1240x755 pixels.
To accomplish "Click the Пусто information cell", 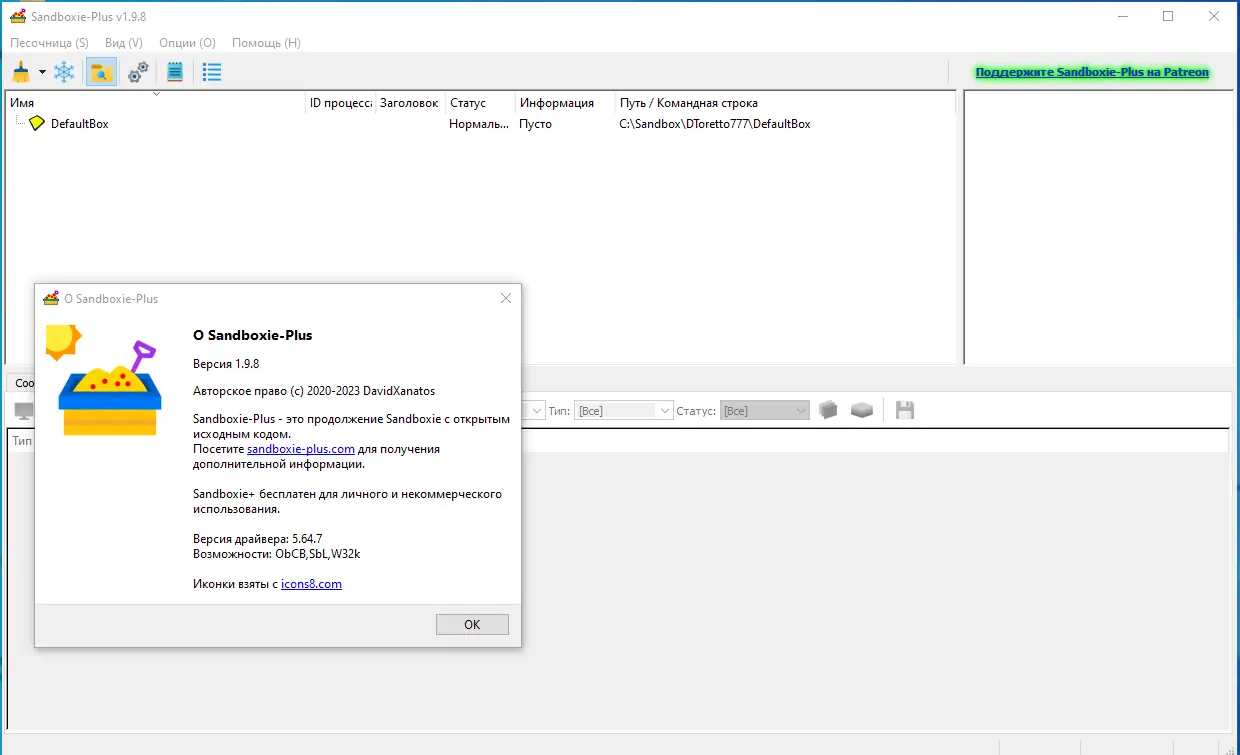I will click(535, 124).
